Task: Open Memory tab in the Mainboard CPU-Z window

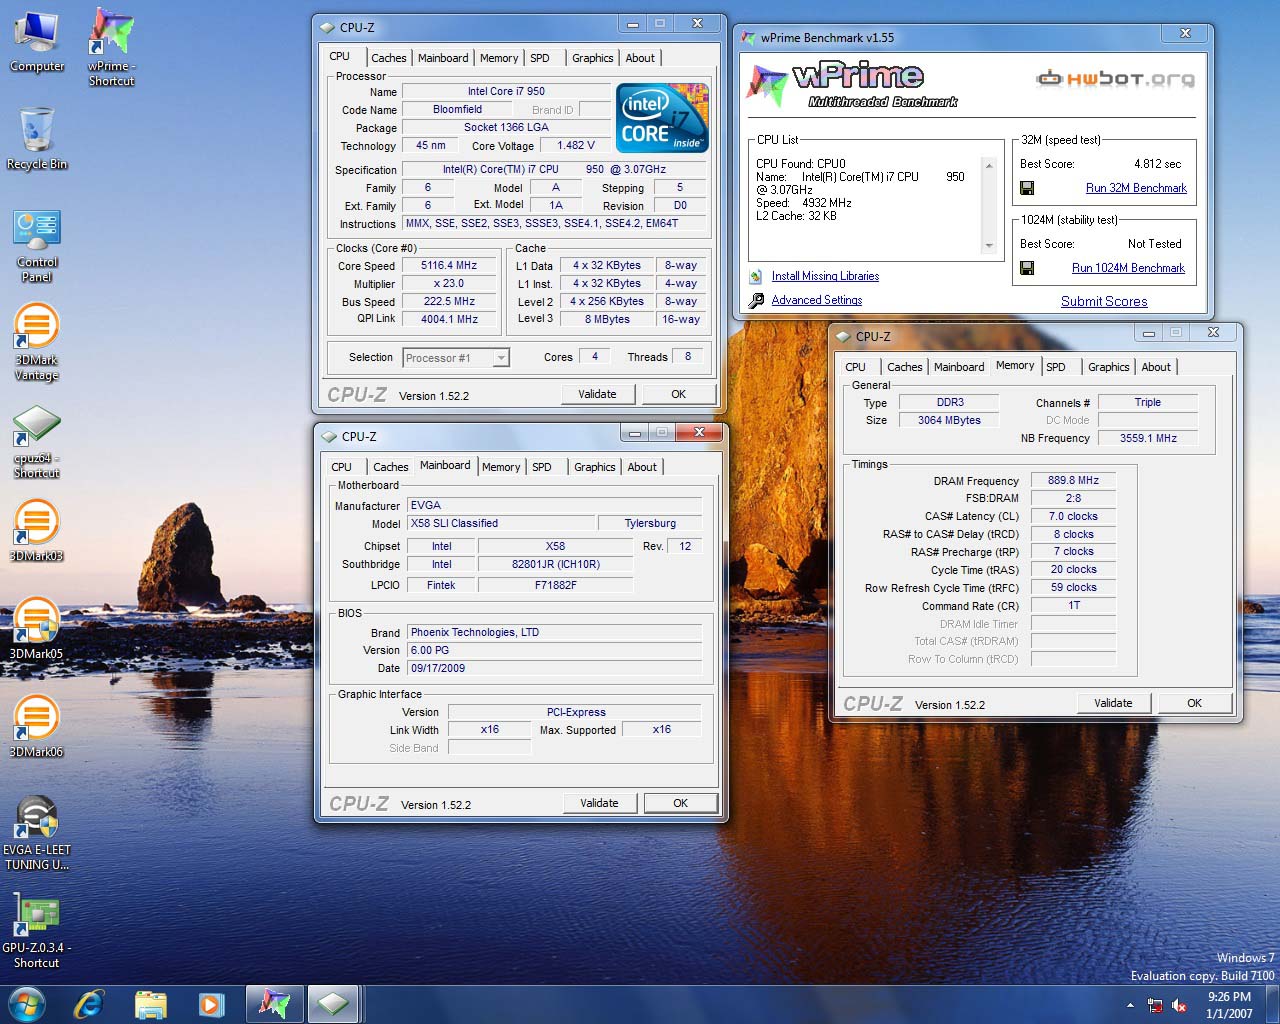Action: 501,467
